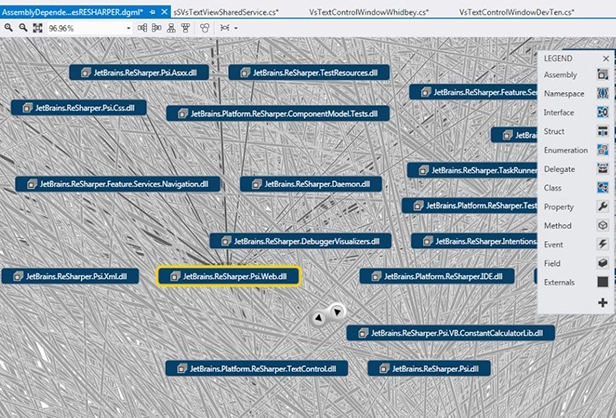Screen dimensions: 616x418
Task: Add a legend entry with plus icon
Action: (603, 302)
